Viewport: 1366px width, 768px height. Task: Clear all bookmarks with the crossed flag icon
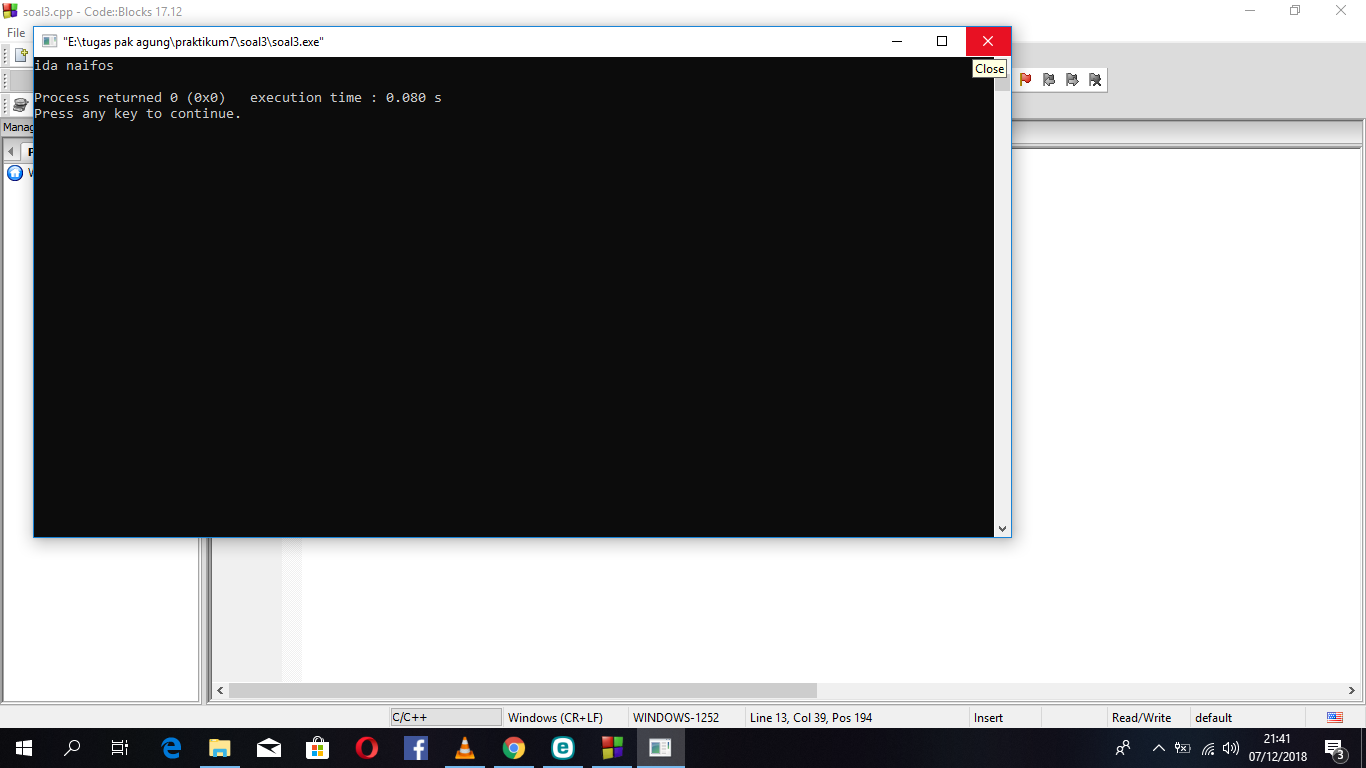pyautogui.click(x=1095, y=79)
